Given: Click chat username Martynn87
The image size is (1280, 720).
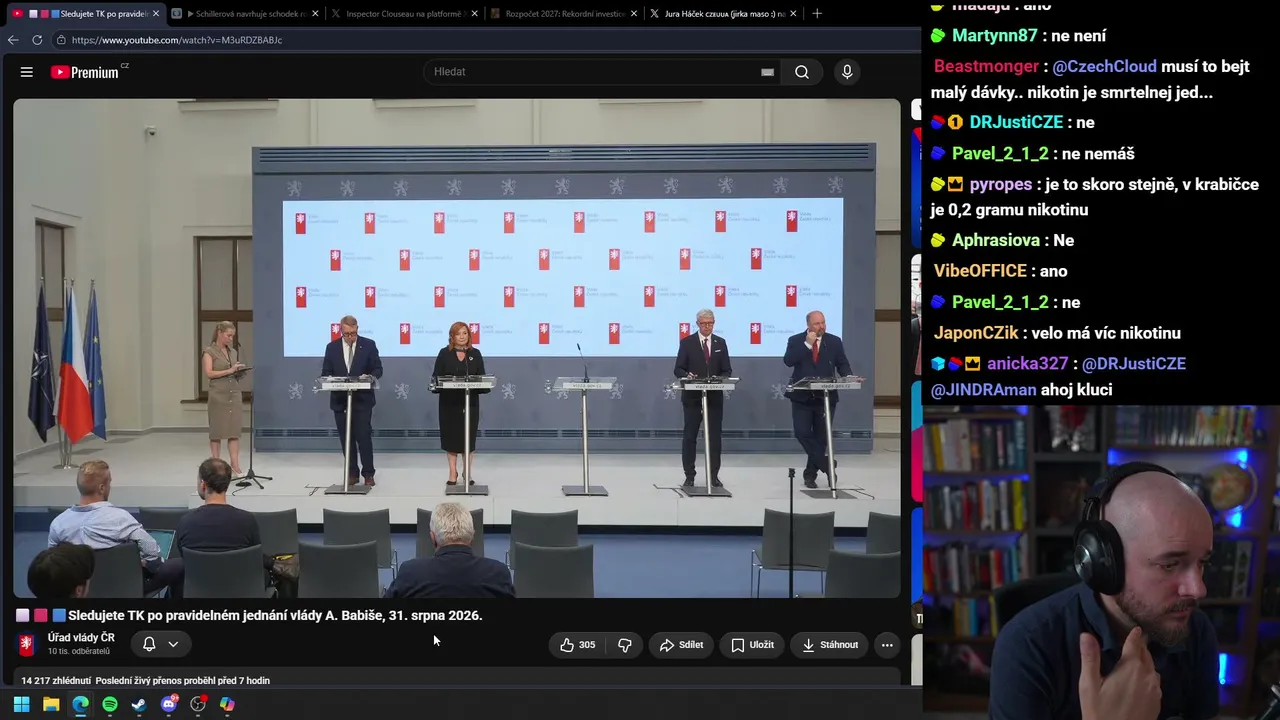Looking at the screenshot, I should [x=995, y=36].
